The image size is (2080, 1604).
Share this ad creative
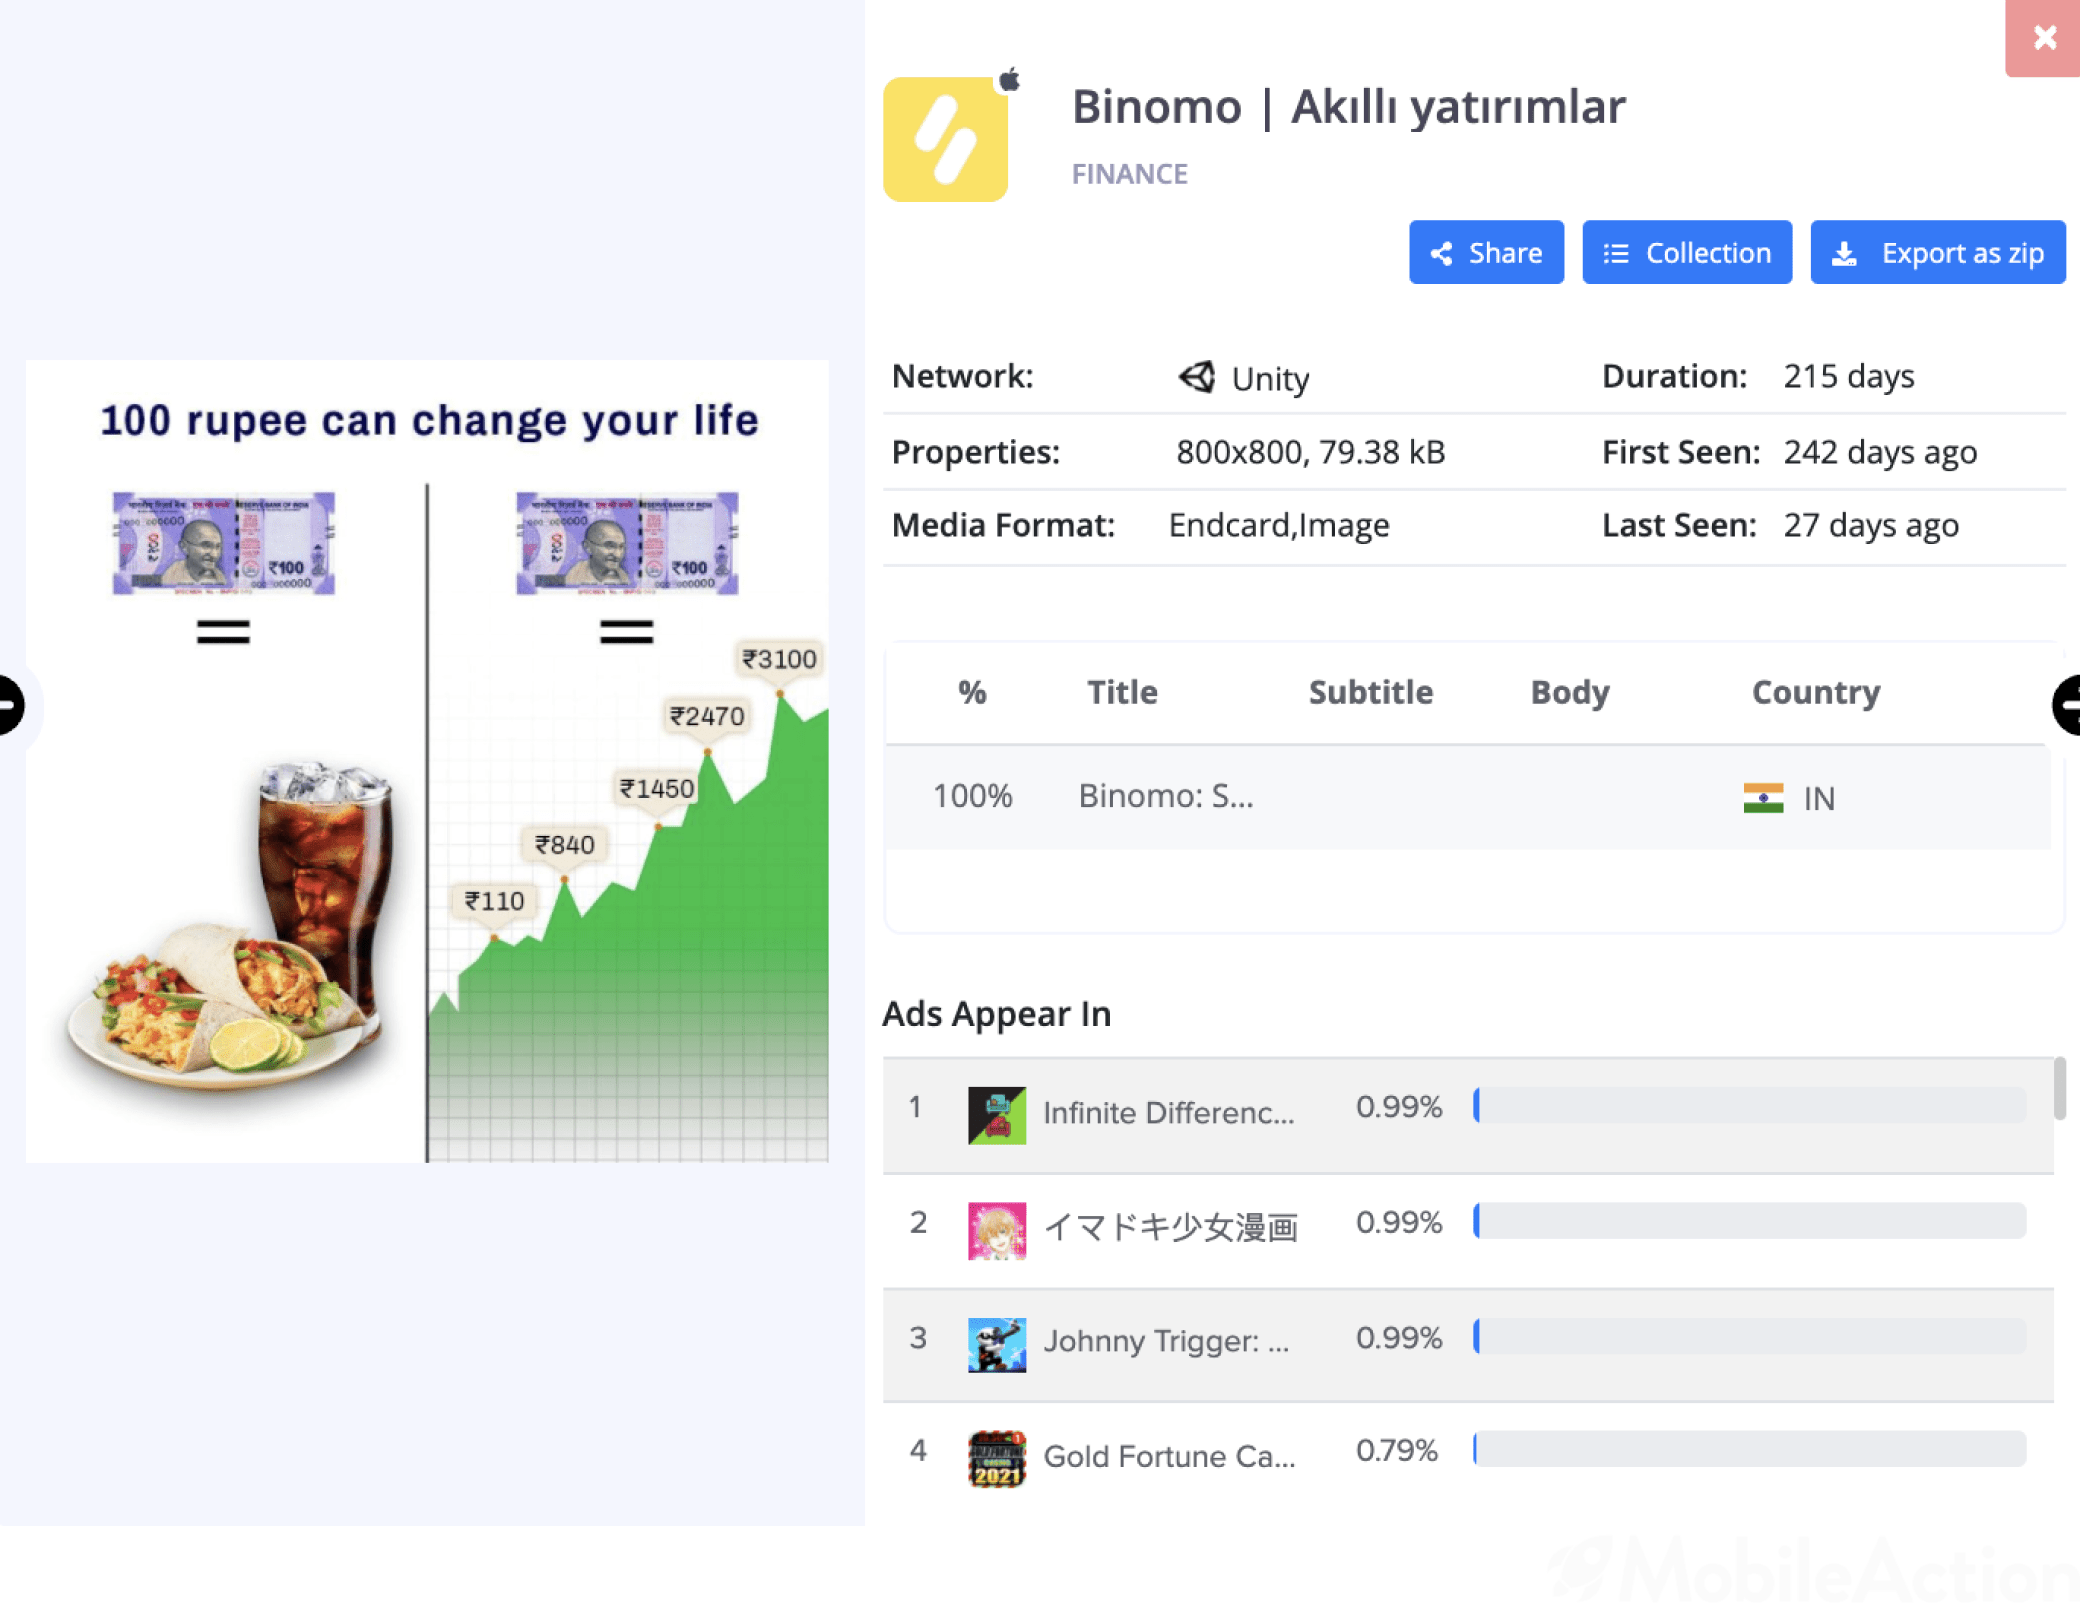tap(1486, 252)
